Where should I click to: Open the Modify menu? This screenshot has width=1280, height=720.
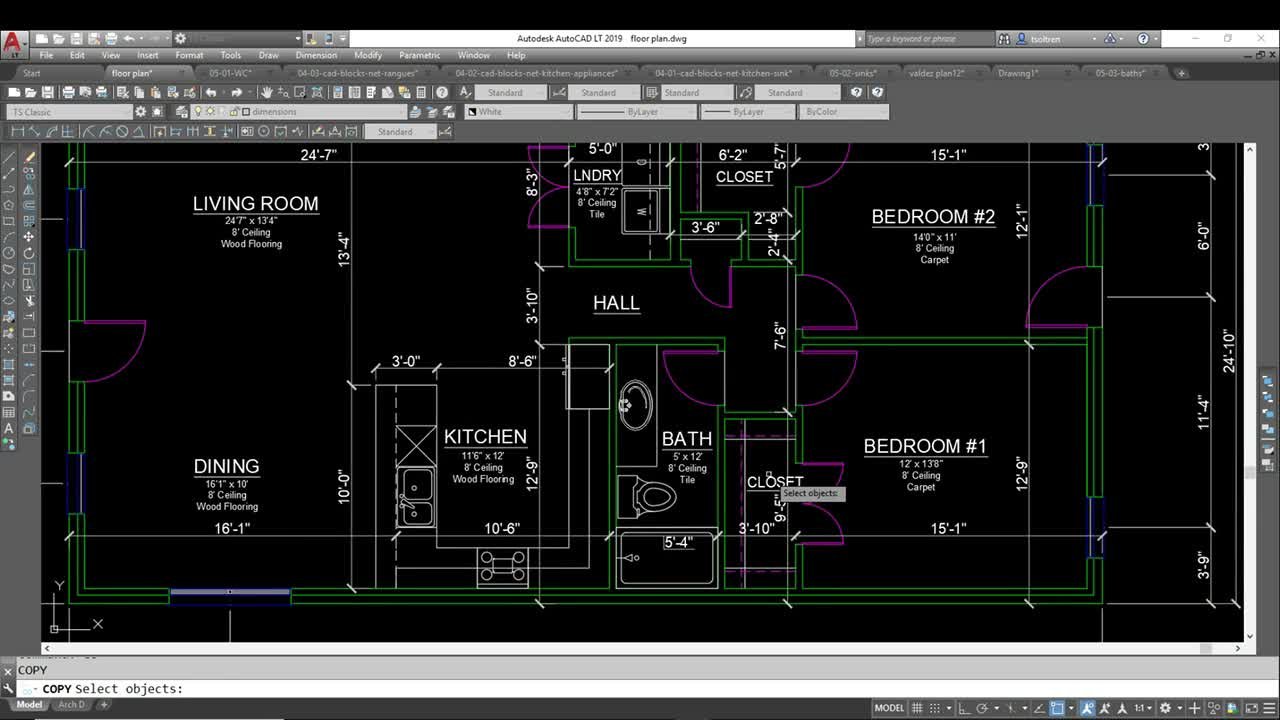tap(367, 55)
